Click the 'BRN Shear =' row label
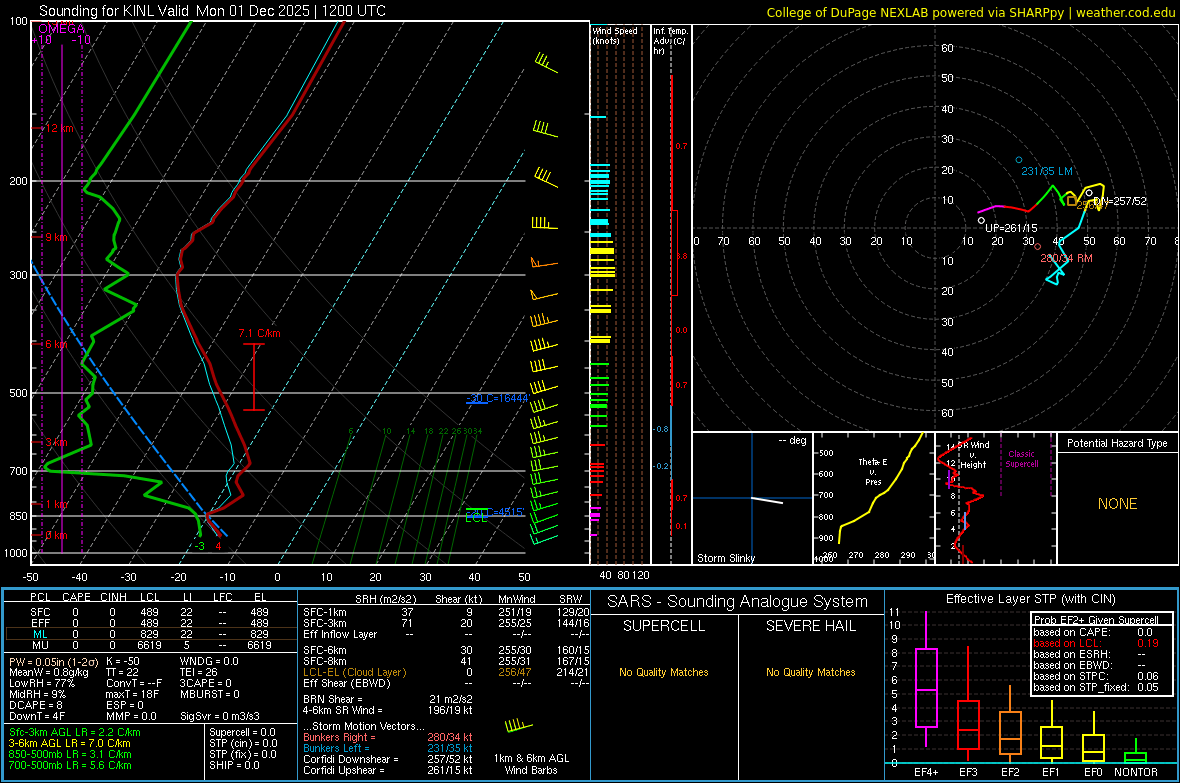1180x783 pixels. (x=333, y=699)
